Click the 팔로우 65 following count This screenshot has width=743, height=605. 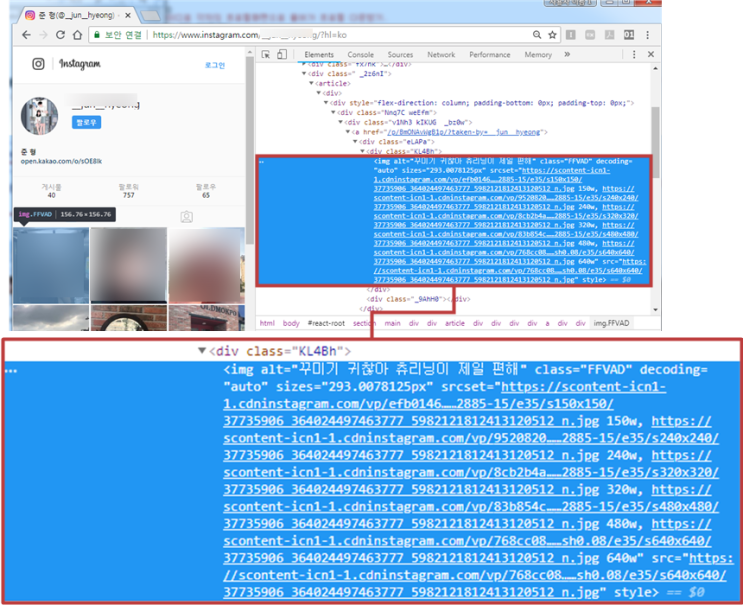click(206, 191)
